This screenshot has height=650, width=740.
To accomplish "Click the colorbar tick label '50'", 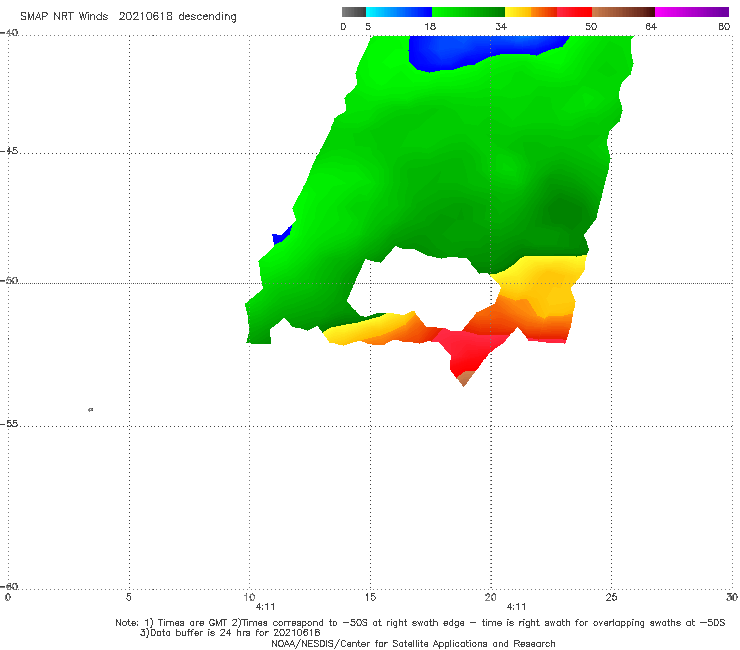I will point(591,27).
